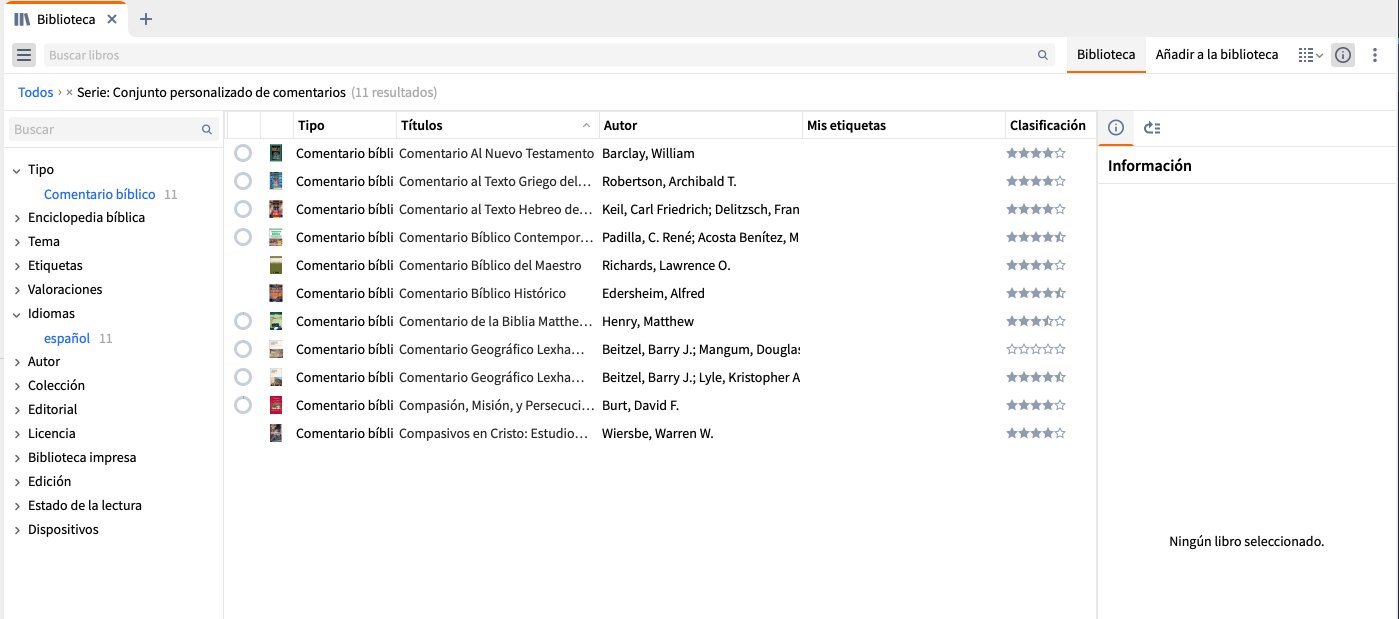This screenshot has width=1399, height=619.
Task: Select the info tab icon in side panel
Action: point(1117,127)
